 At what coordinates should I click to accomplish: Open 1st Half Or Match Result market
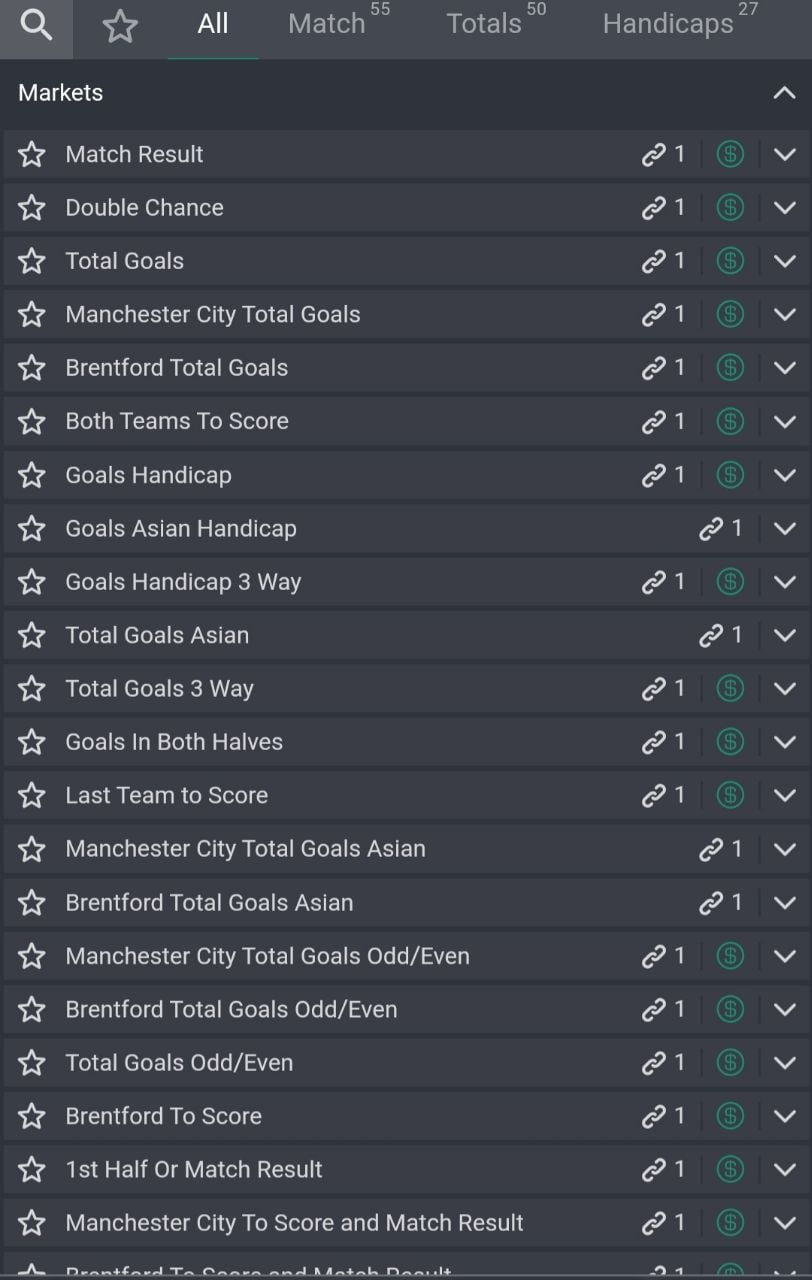pyautogui.click(x=194, y=1169)
